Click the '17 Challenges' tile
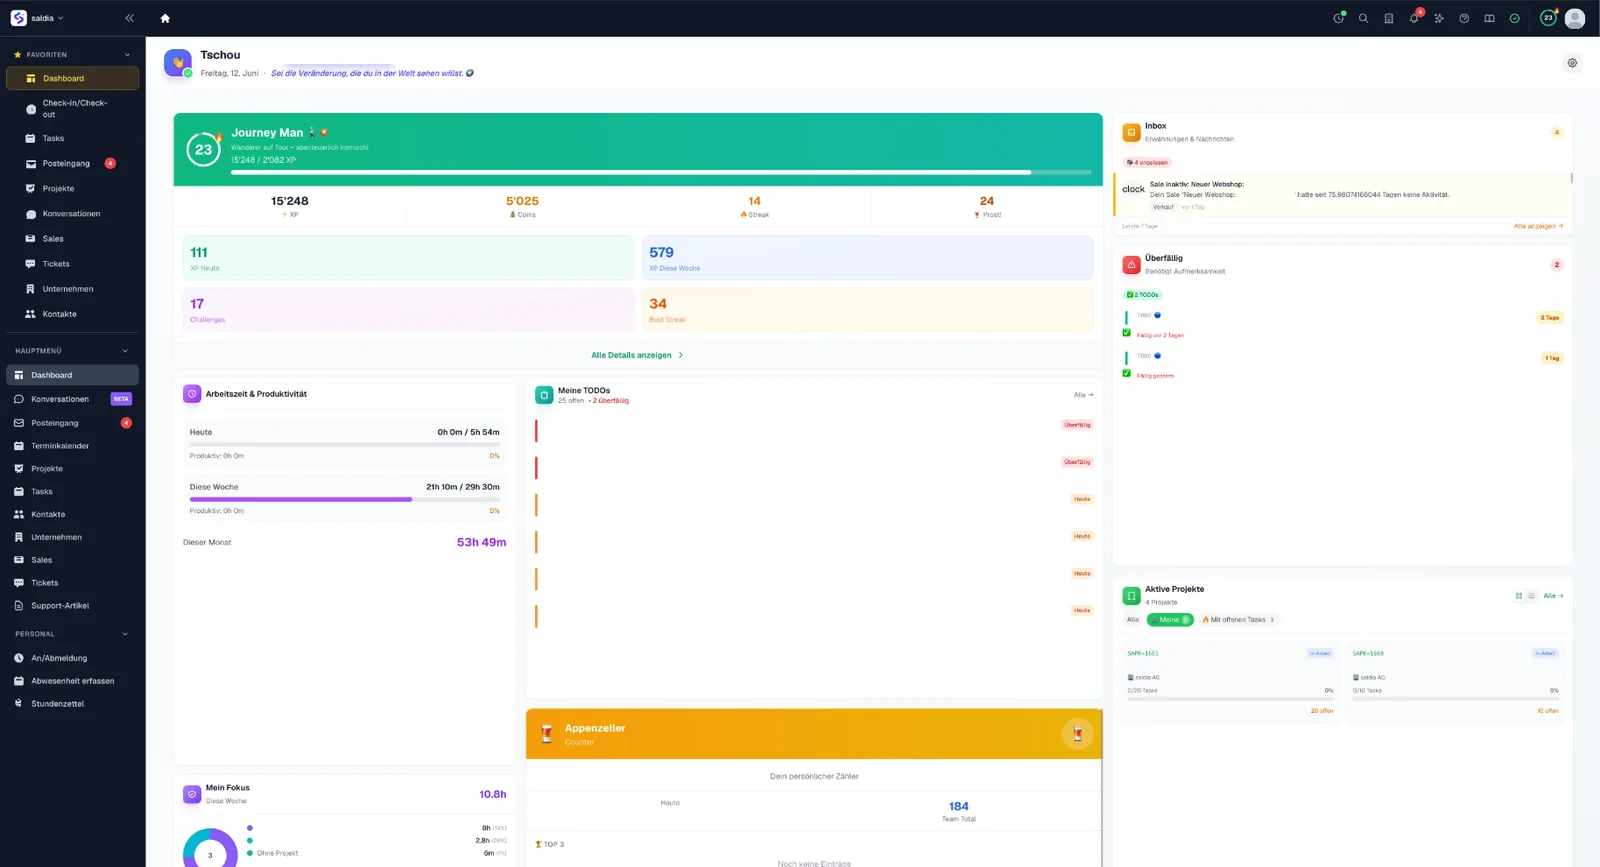 [x=408, y=309]
